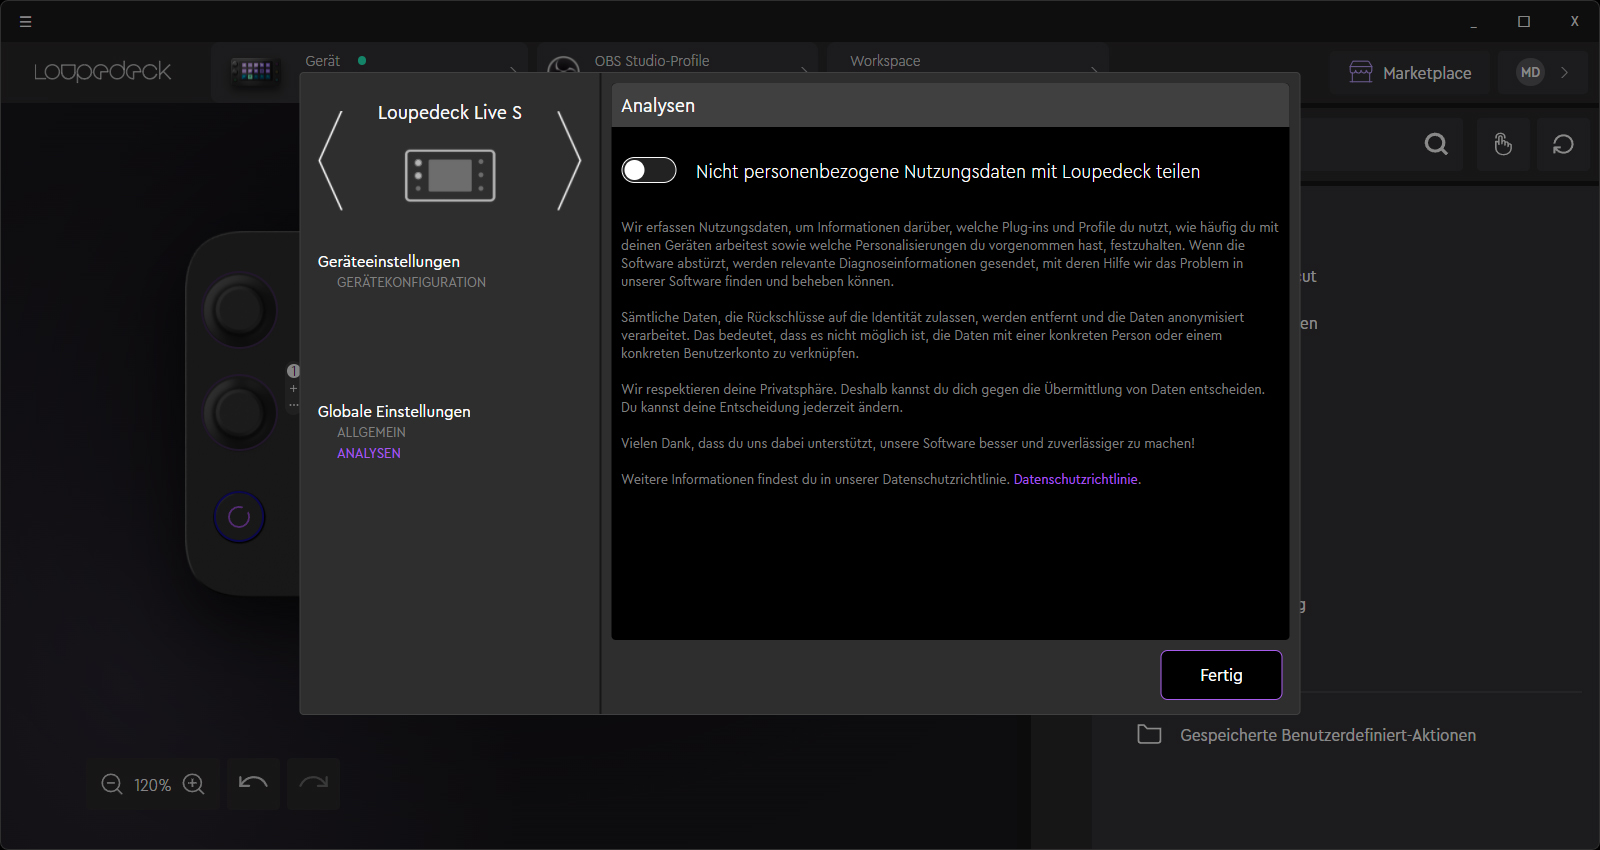The height and width of the screenshot is (850, 1600).
Task: Click the redo arrow
Action: (313, 783)
